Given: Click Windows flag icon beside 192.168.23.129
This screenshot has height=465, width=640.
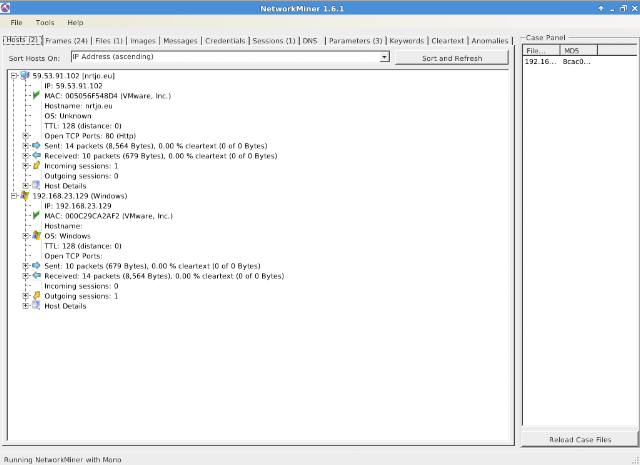Looking at the screenshot, I should 25,196.
